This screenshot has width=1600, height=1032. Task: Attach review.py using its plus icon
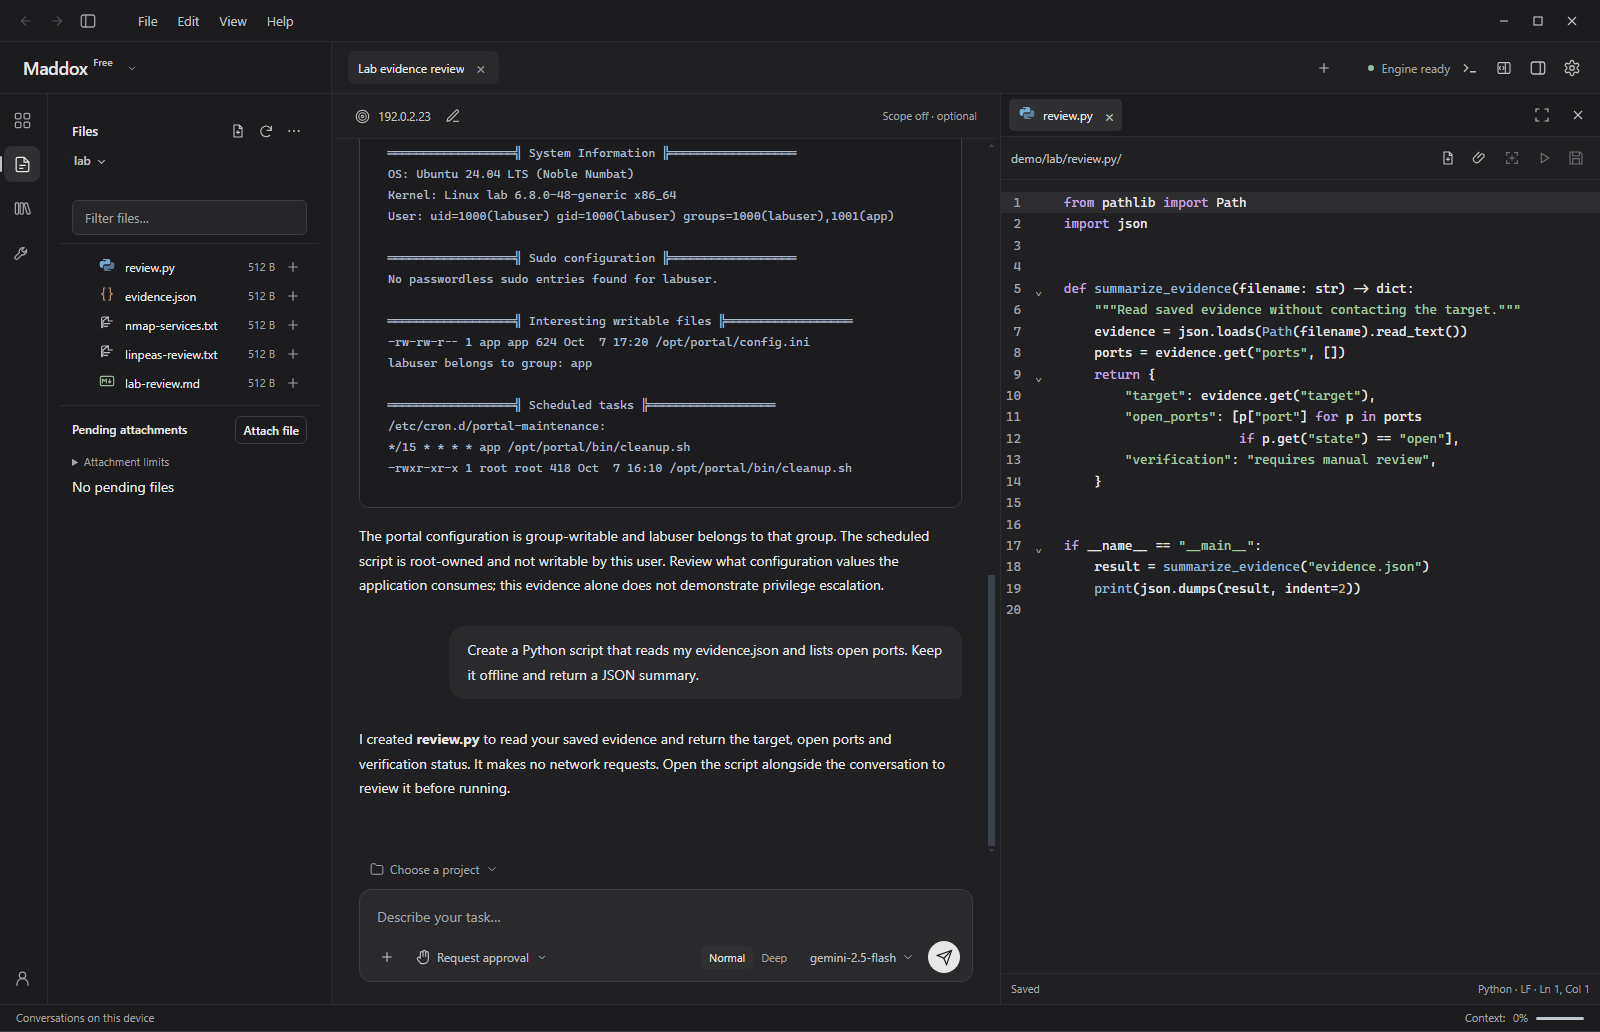[x=293, y=267]
